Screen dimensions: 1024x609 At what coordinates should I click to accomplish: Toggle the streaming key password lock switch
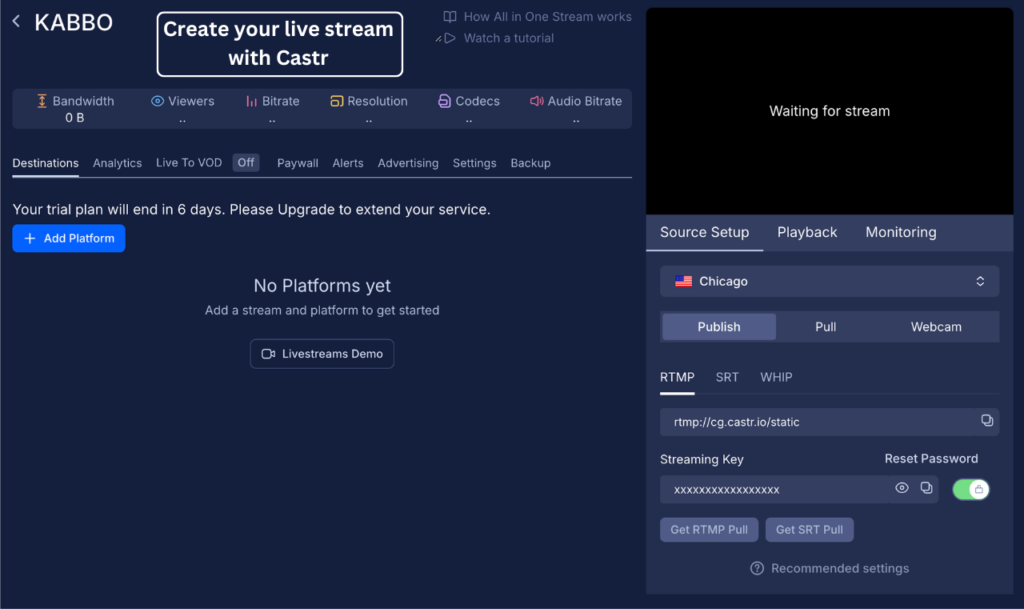(x=970, y=489)
